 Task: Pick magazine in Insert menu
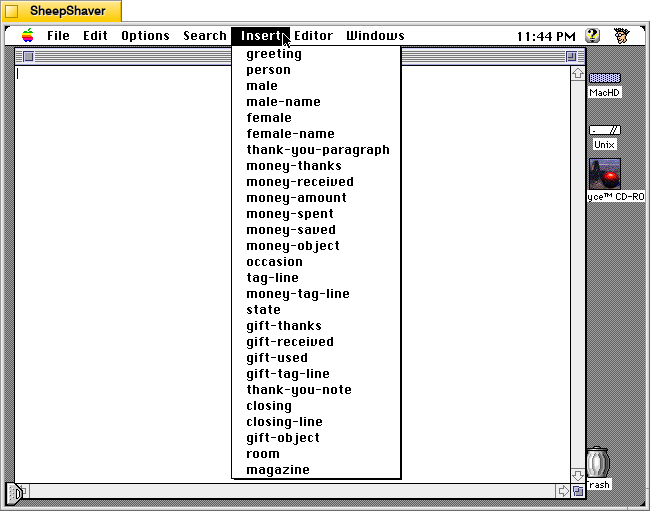(x=316, y=470)
